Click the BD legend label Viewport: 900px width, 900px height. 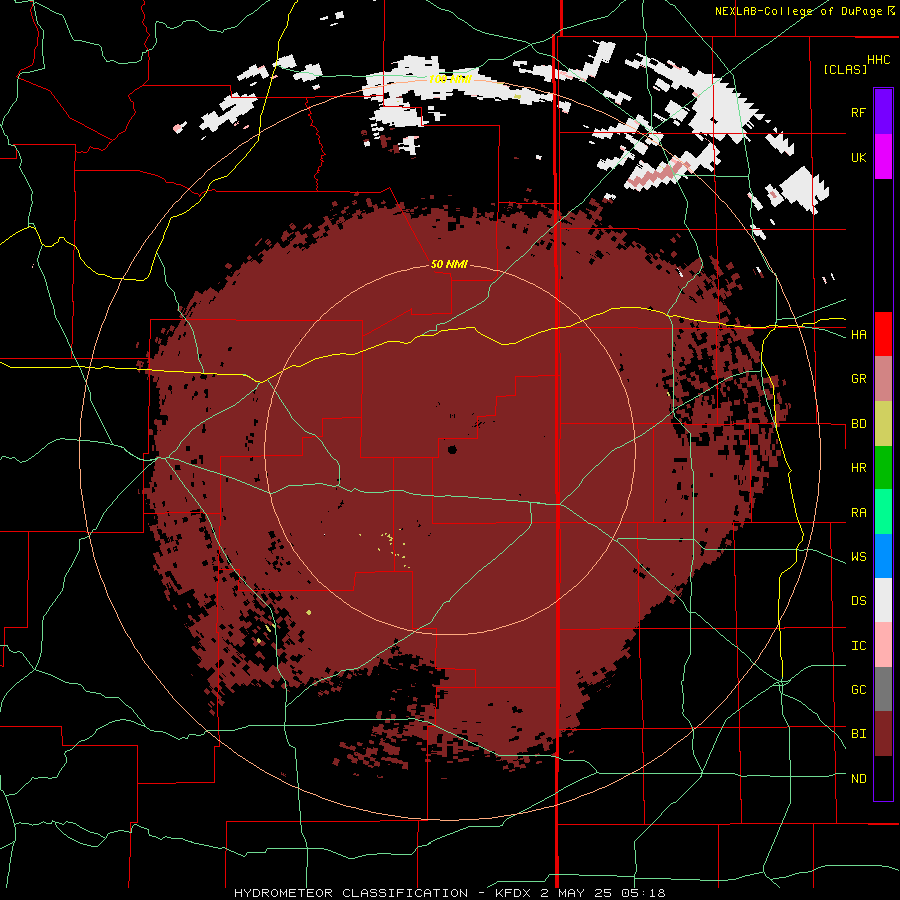click(x=858, y=424)
